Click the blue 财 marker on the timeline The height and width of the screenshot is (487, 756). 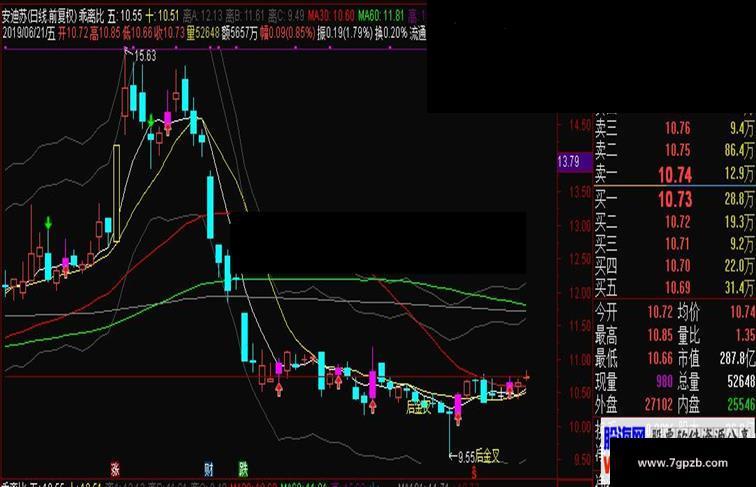point(209,469)
